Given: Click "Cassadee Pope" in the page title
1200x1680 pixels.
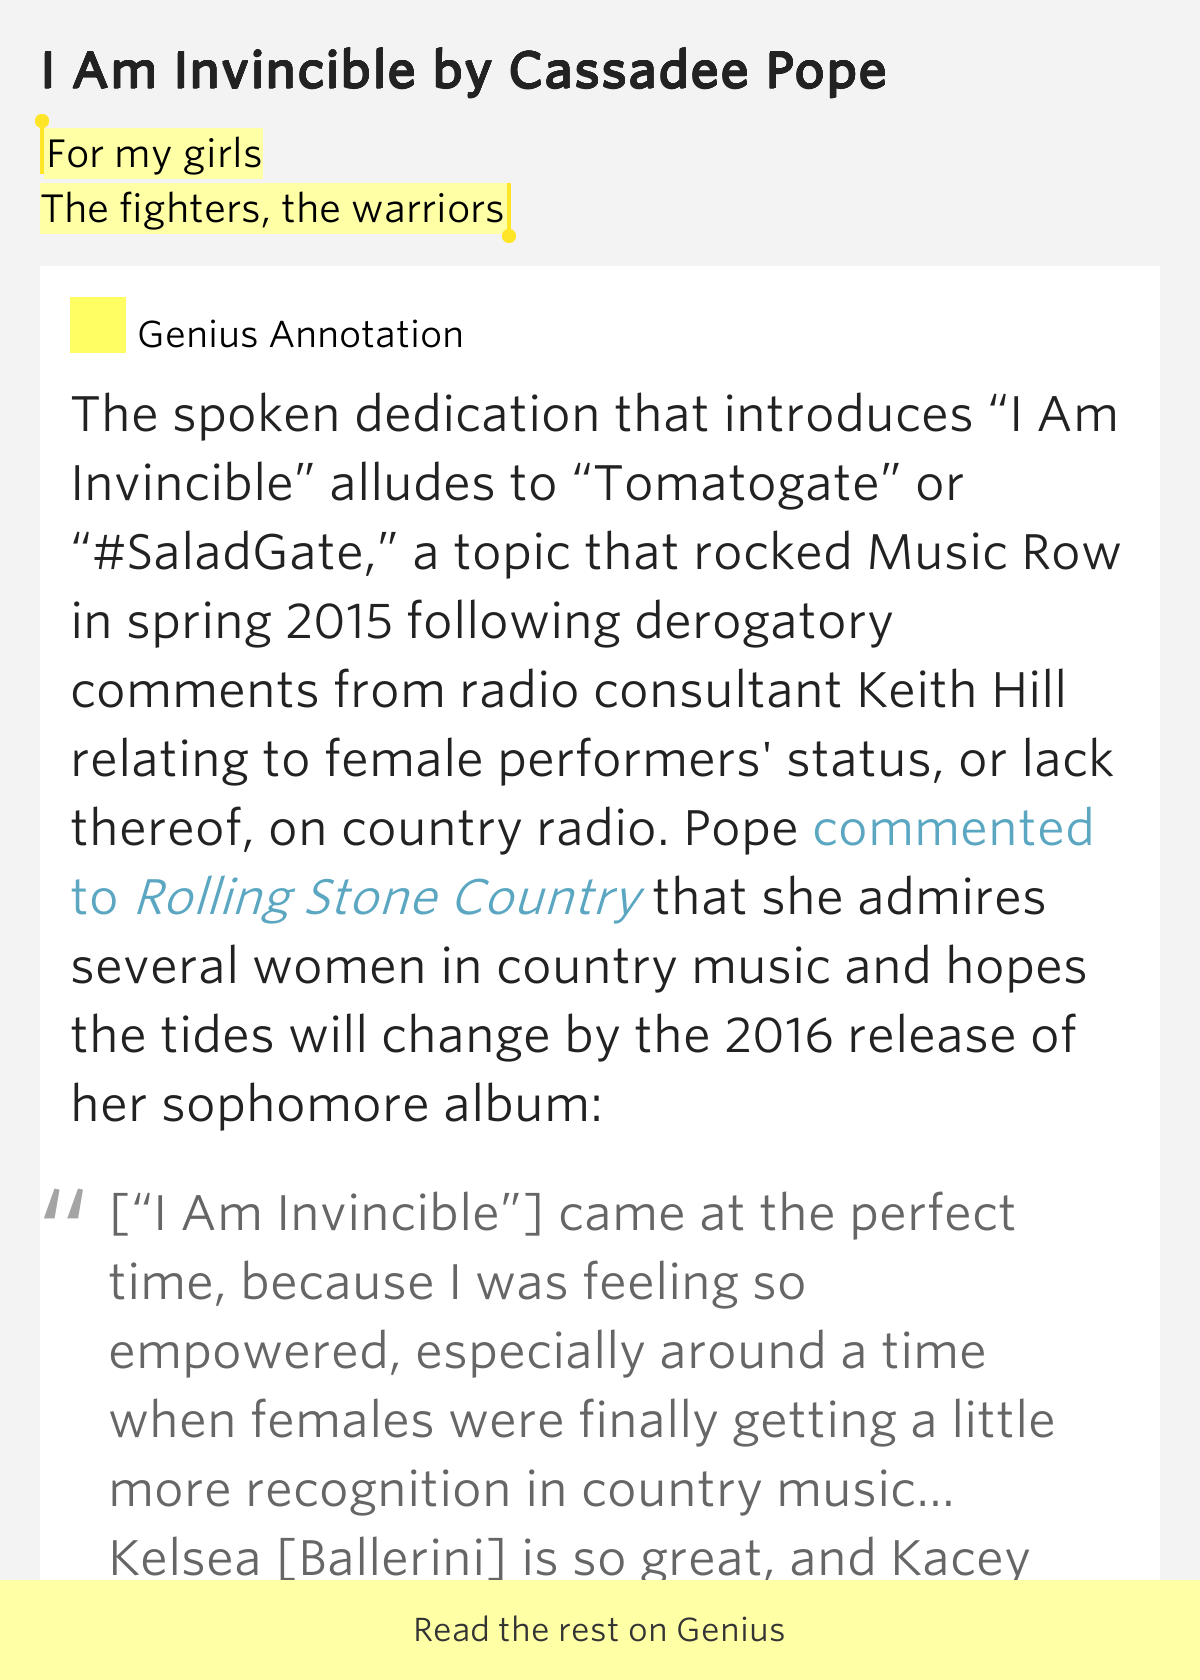Looking at the screenshot, I should 697,71.
